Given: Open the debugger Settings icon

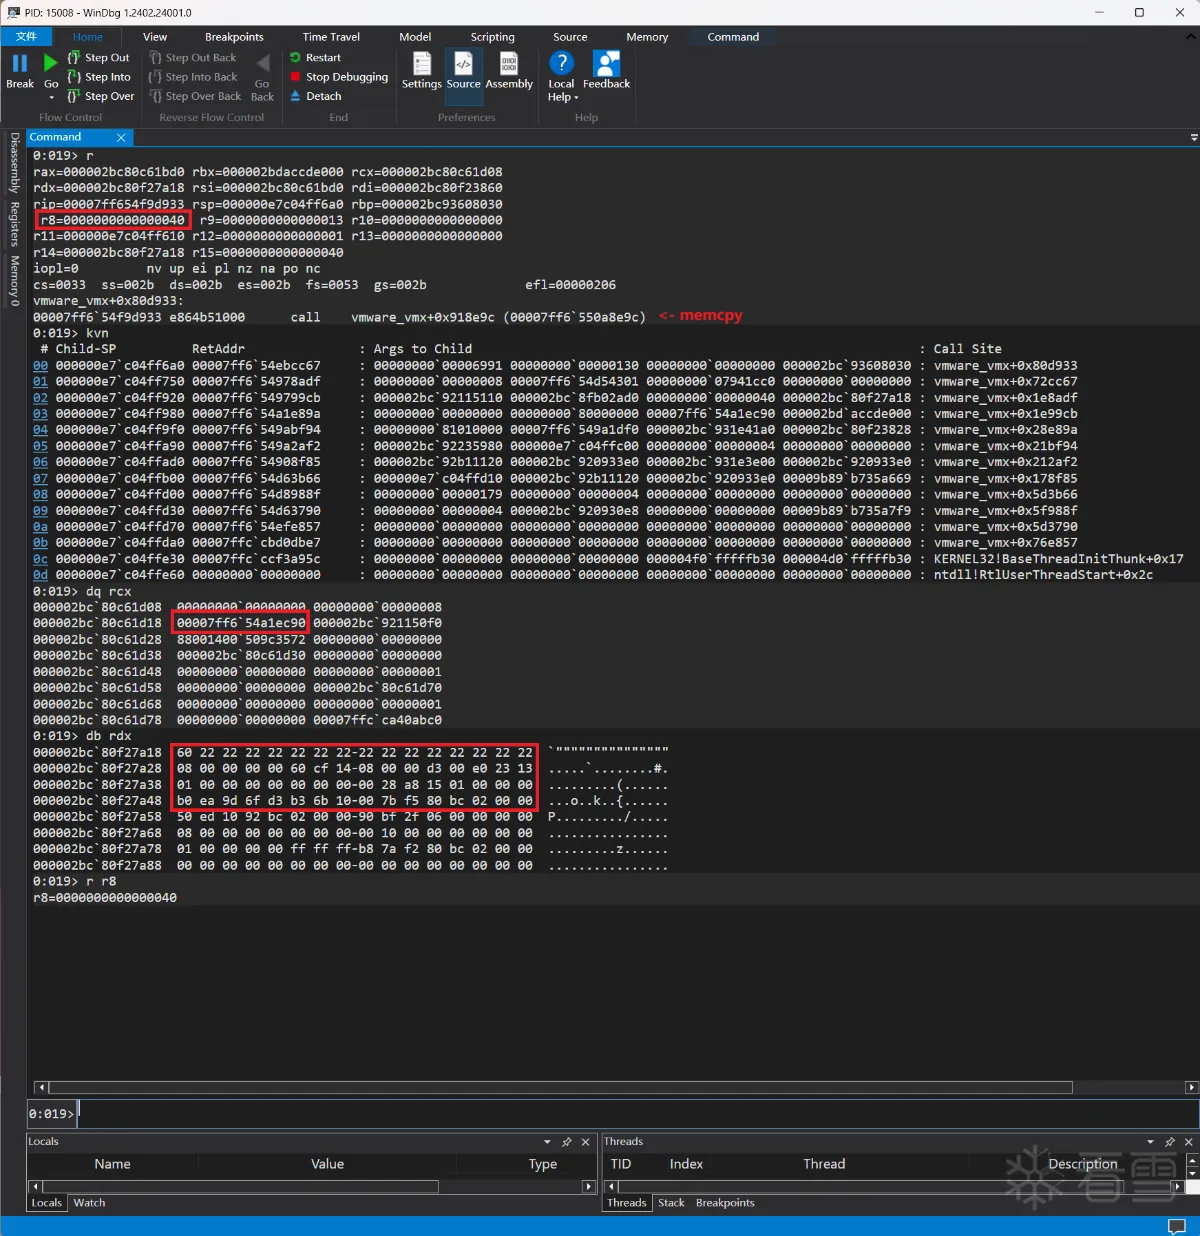Looking at the screenshot, I should [422, 63].
